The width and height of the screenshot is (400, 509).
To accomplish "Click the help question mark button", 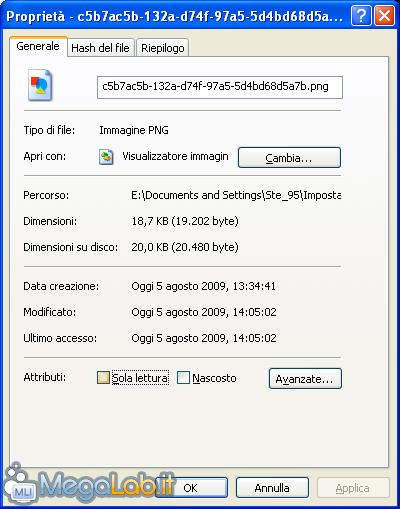I will pyautogui.click(x=361, y=15).
